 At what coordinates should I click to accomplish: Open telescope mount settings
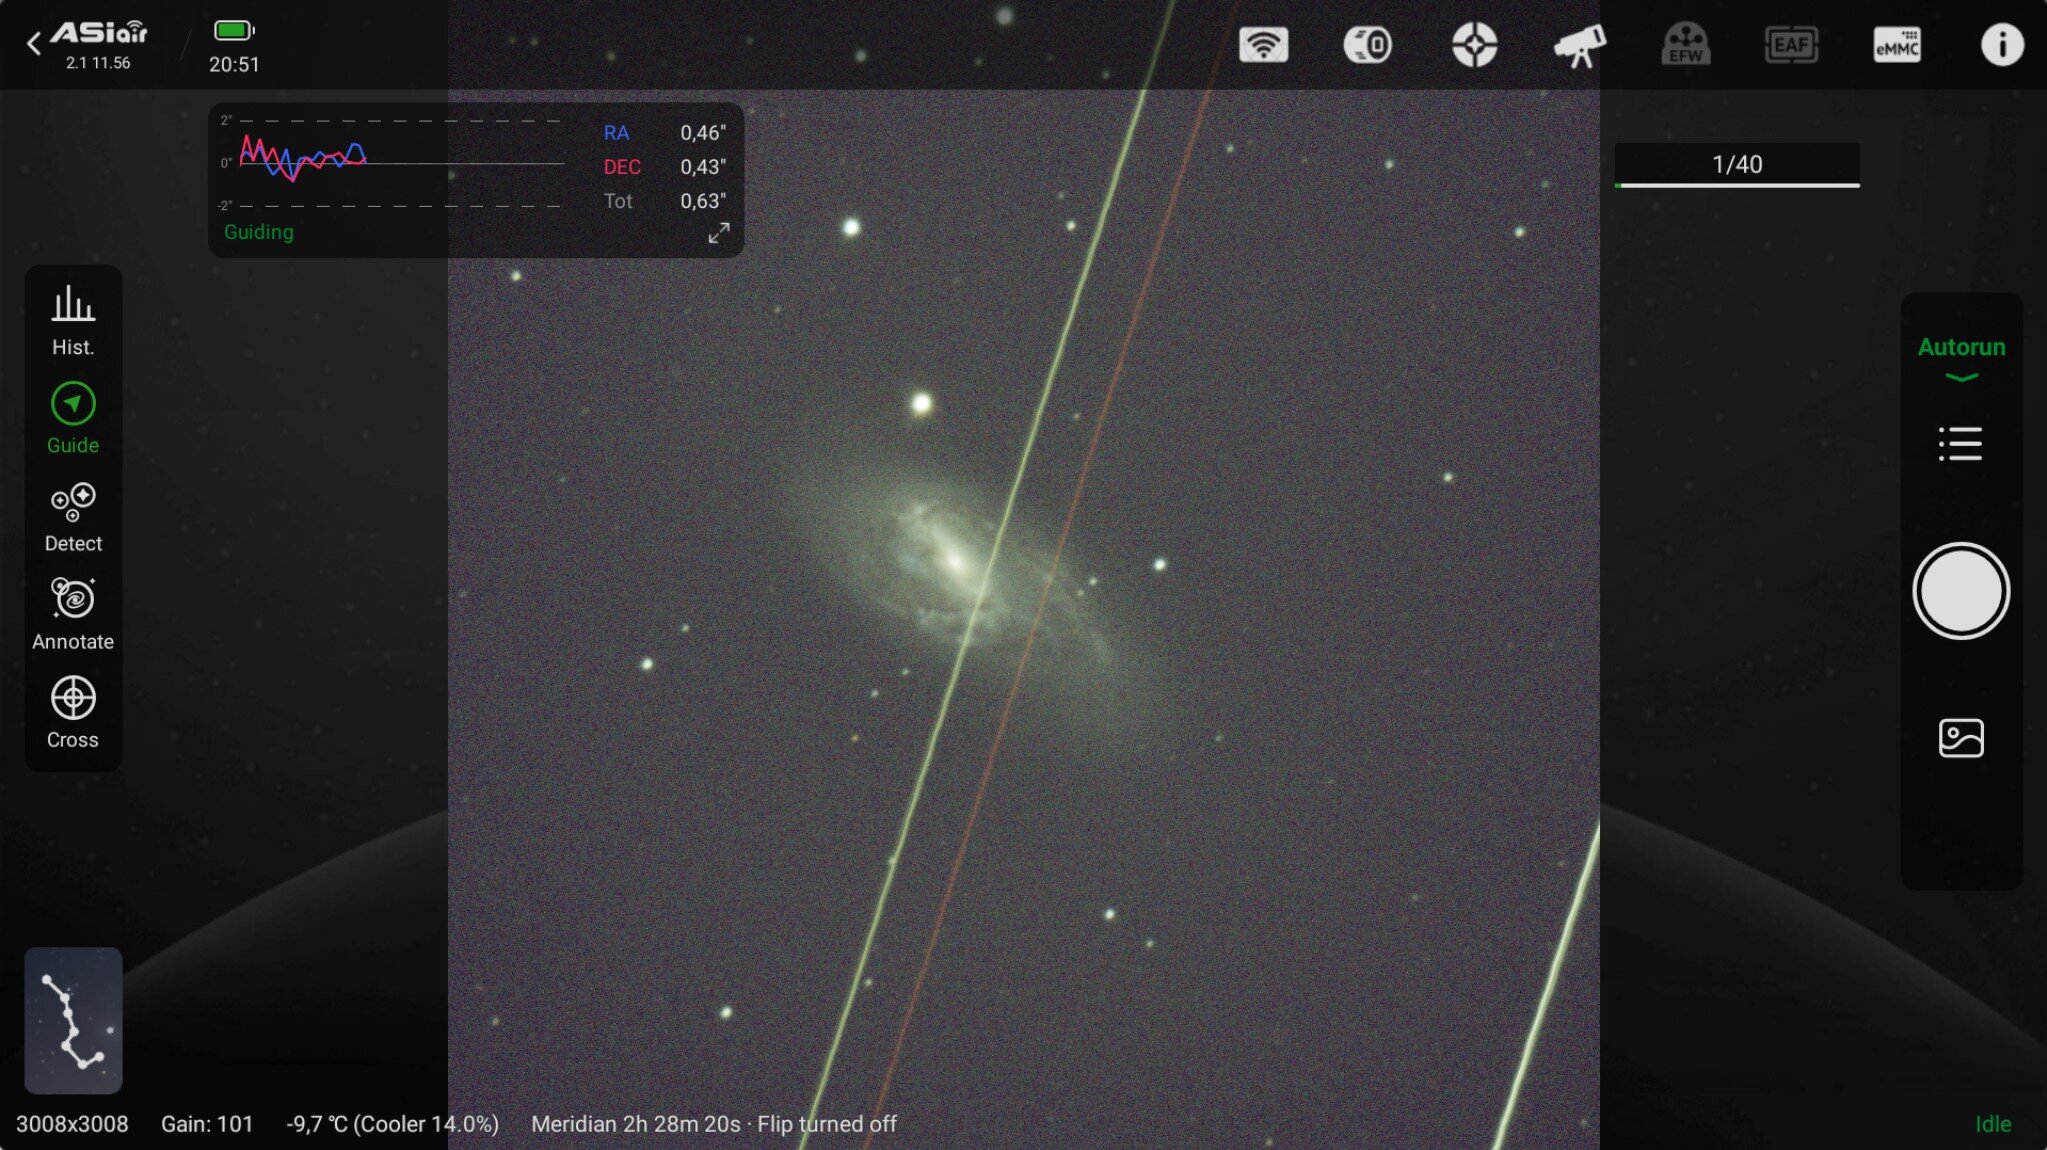point(1580,45)
